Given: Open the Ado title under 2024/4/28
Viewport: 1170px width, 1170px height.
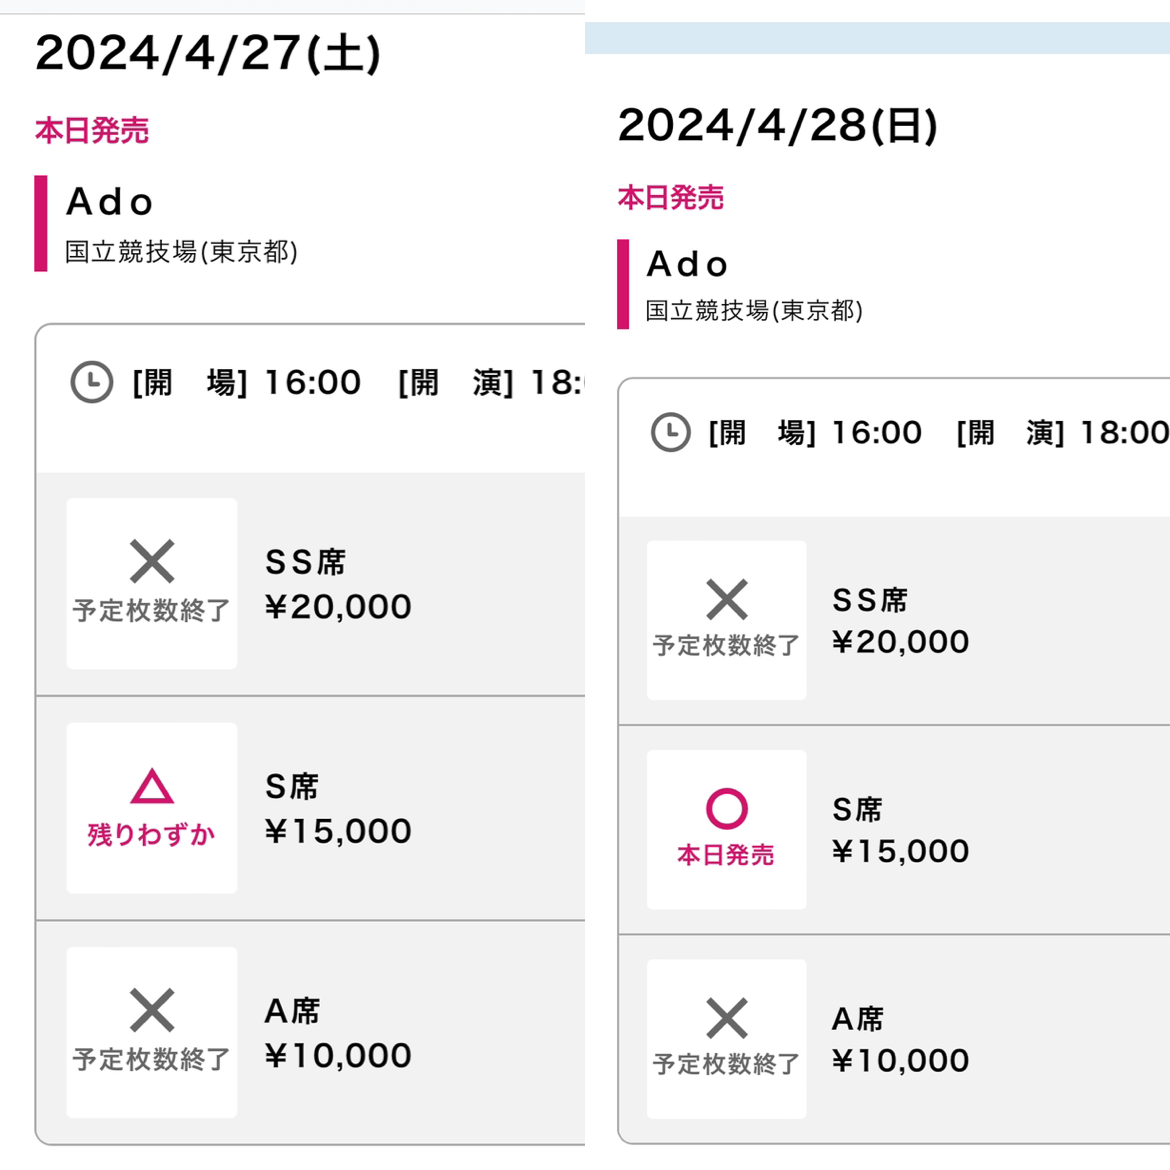Looking at the screenshot, I should tap(688, 265).
